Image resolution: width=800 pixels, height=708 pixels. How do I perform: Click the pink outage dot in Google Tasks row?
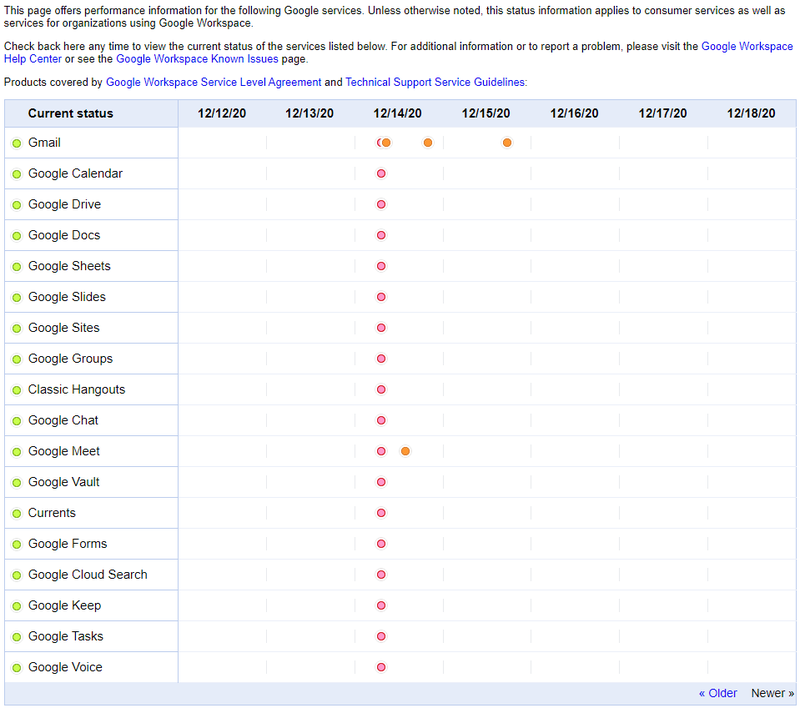(x=381, y=637)
